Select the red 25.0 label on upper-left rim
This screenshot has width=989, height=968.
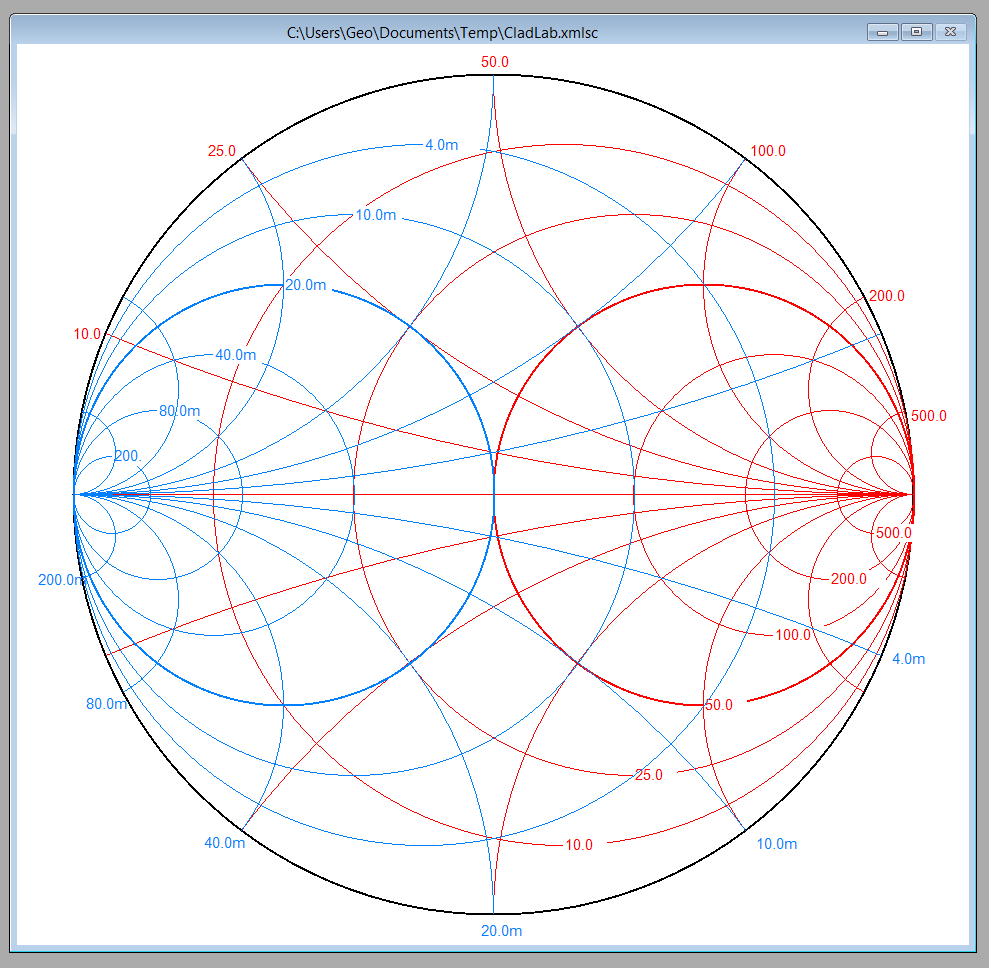221,151
